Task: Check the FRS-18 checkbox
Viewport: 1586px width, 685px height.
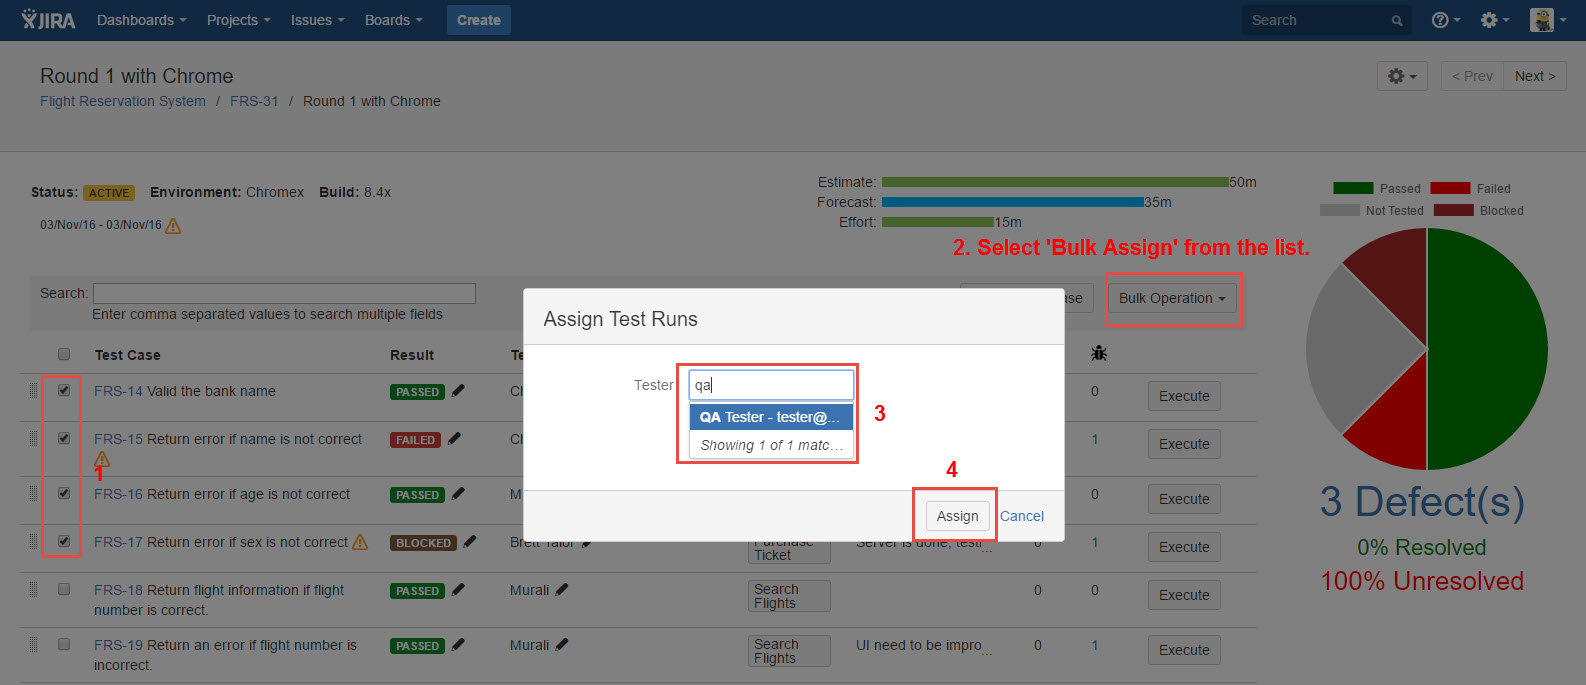Action: click(64, 589)
